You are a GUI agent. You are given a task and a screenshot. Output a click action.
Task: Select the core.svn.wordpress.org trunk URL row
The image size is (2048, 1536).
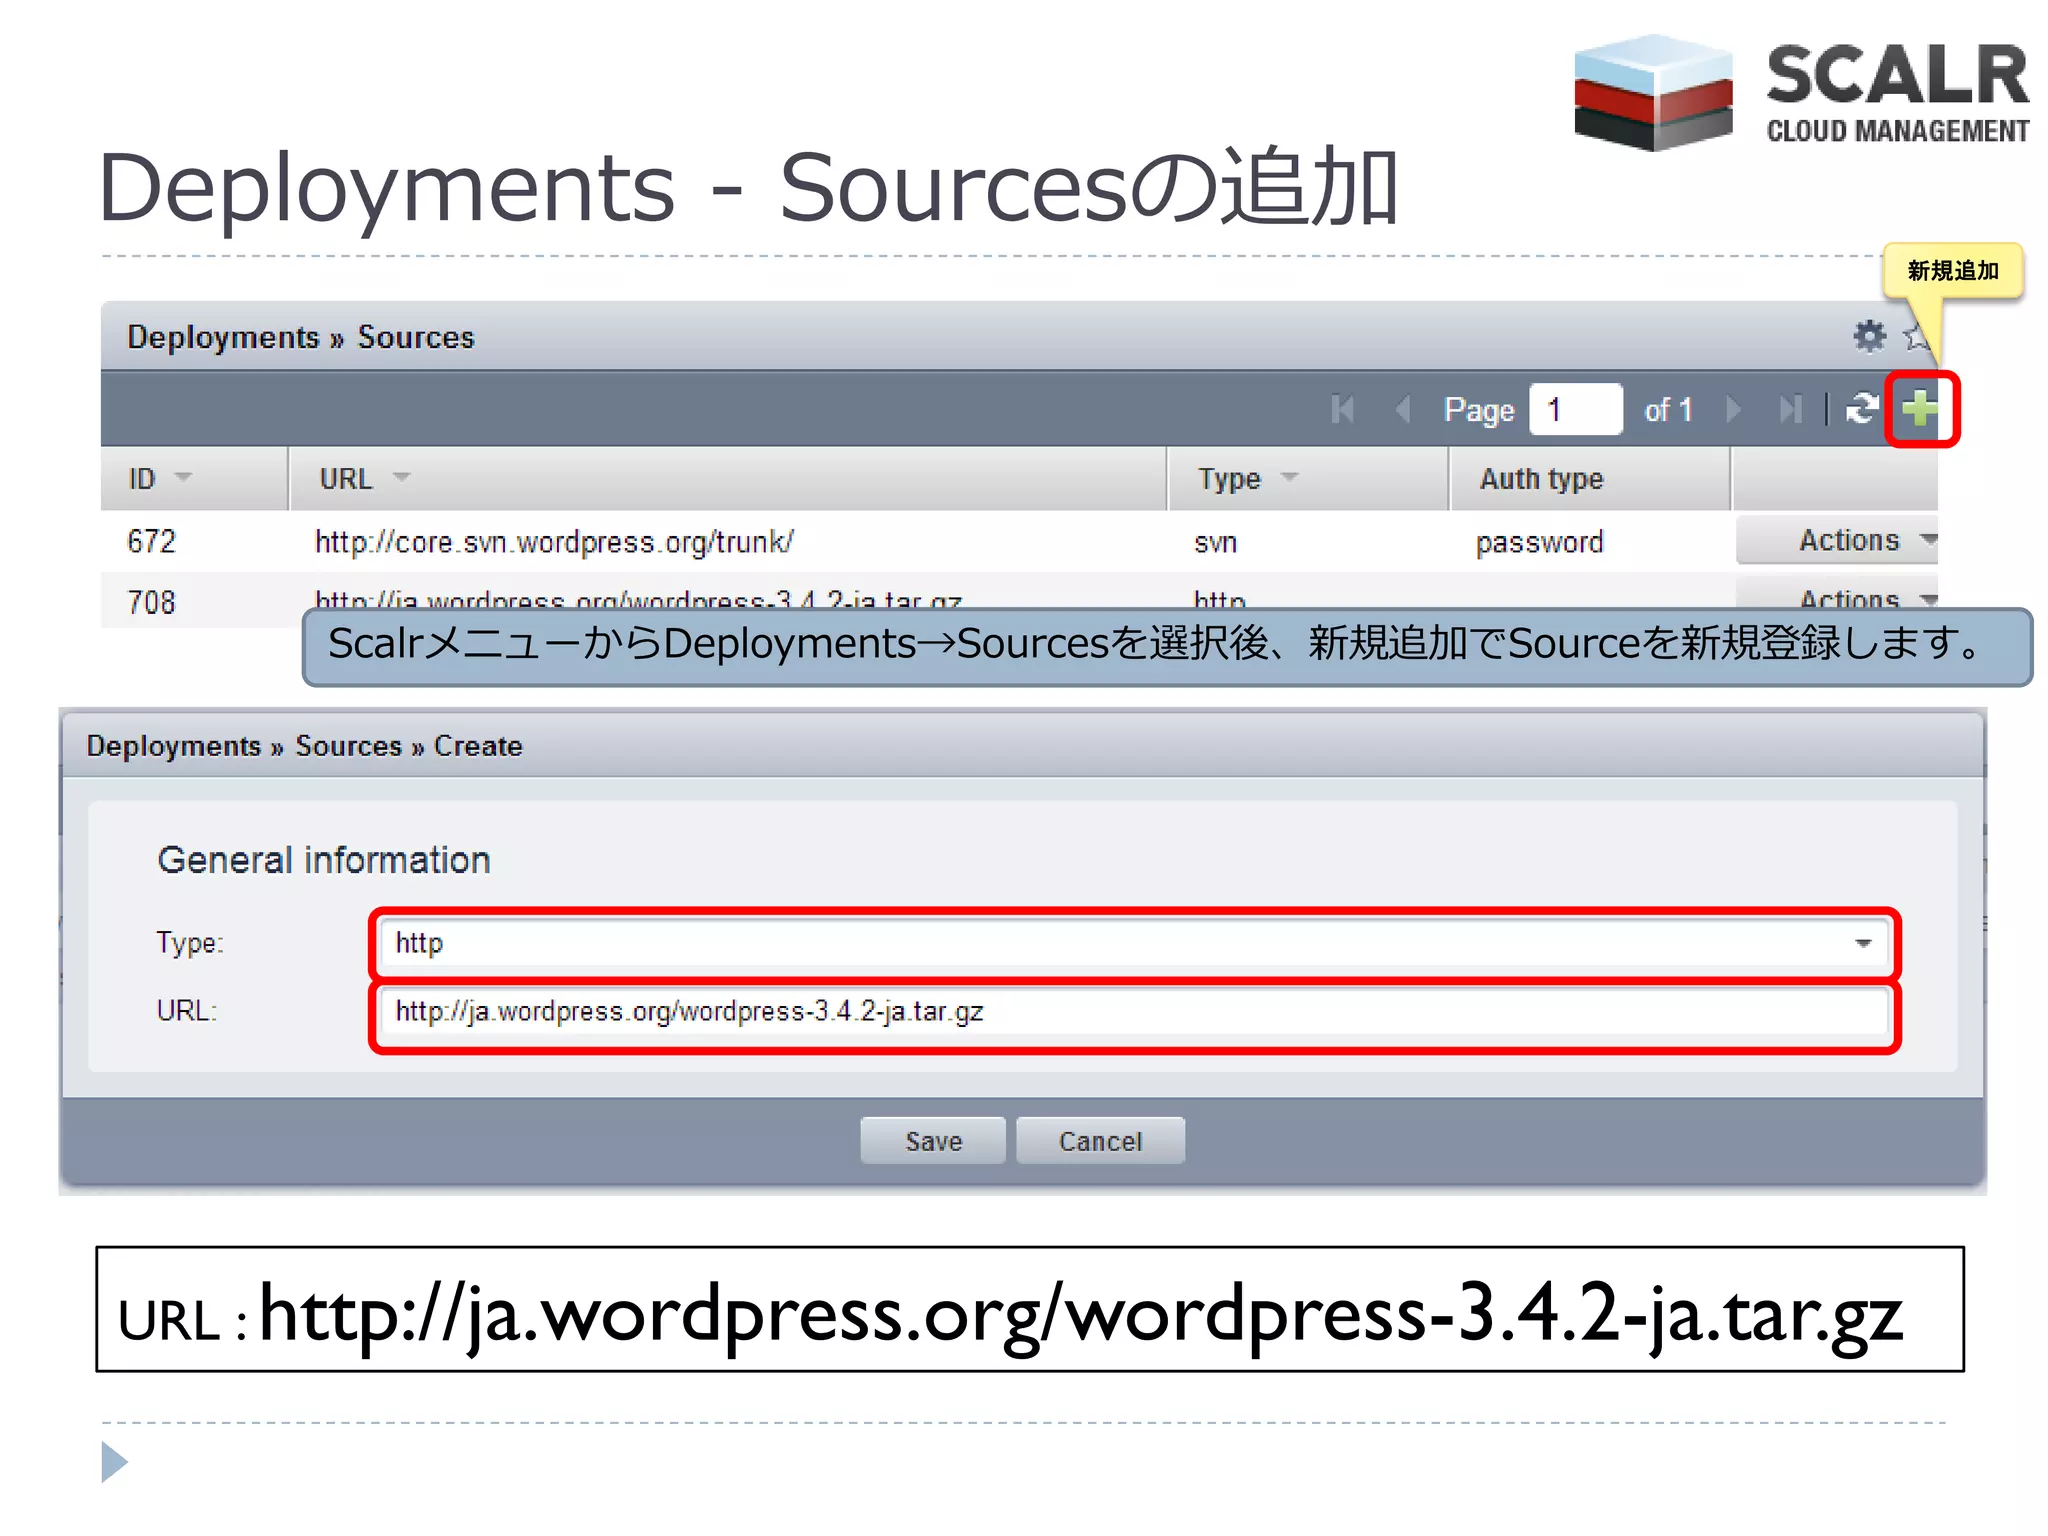pyautogui.click(x=554, y=542)
